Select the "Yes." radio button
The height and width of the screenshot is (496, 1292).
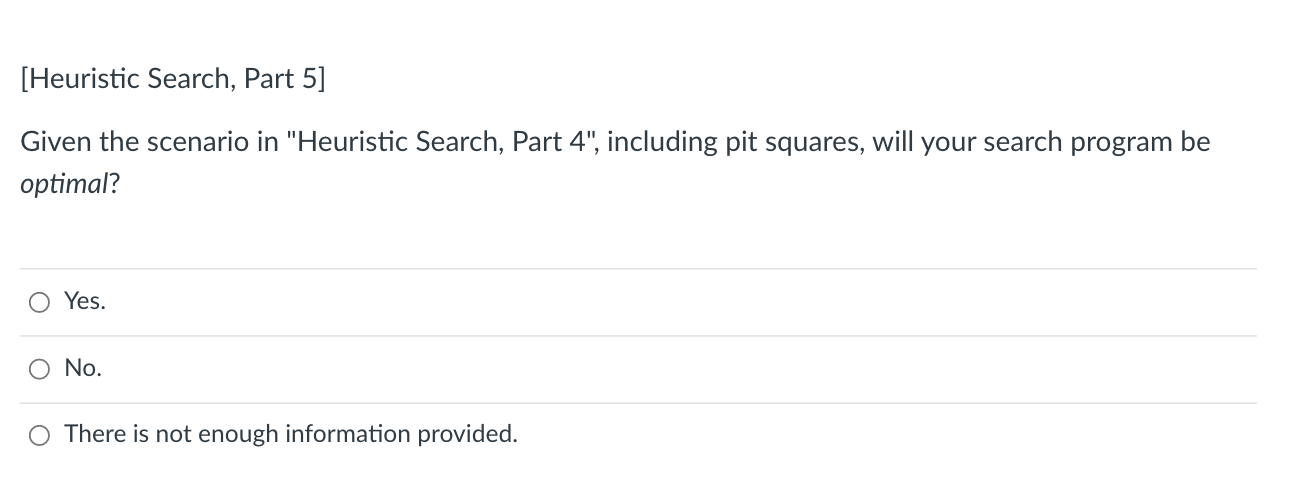39,301
